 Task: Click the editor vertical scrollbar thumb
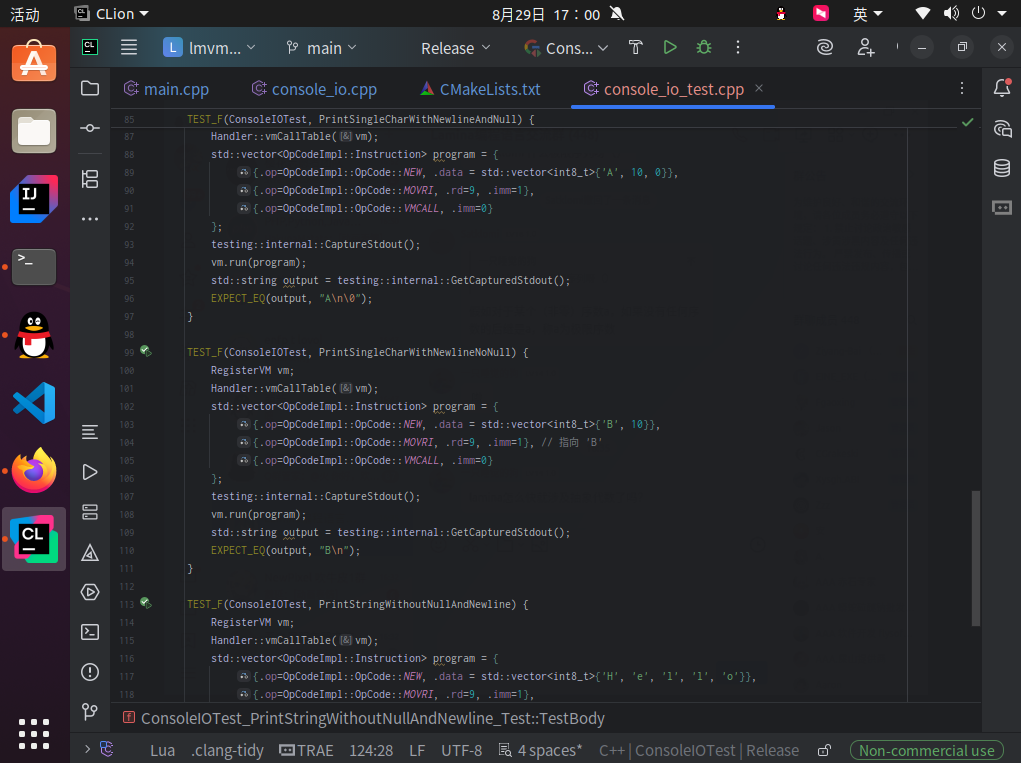point(976,560)
